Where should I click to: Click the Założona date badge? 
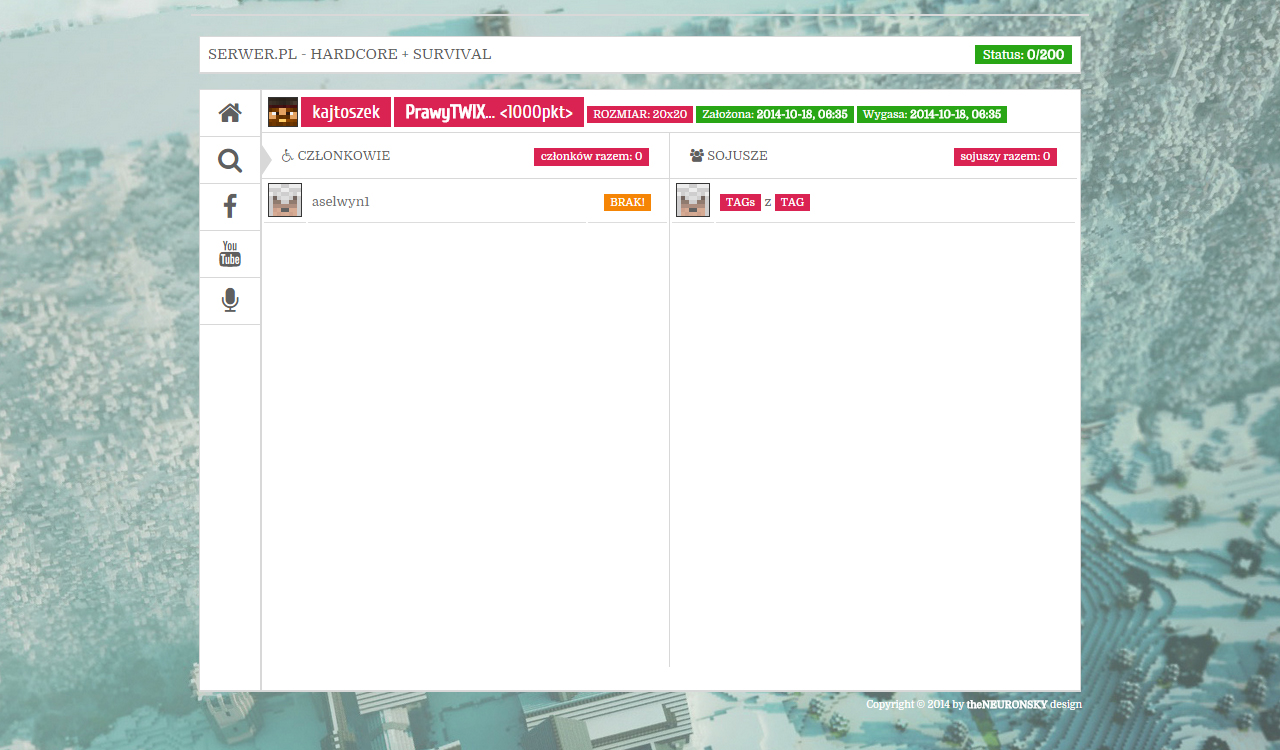tap(775, 115)
